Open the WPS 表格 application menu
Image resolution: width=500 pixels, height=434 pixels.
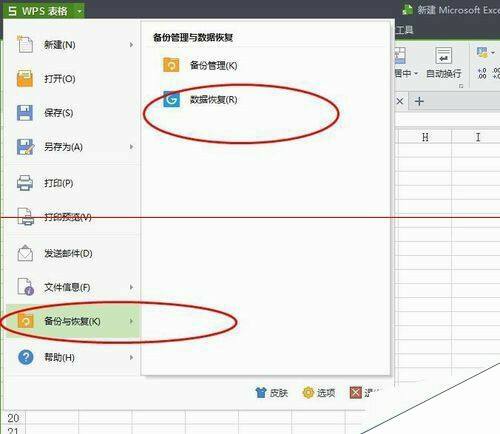tap(43, 10)
